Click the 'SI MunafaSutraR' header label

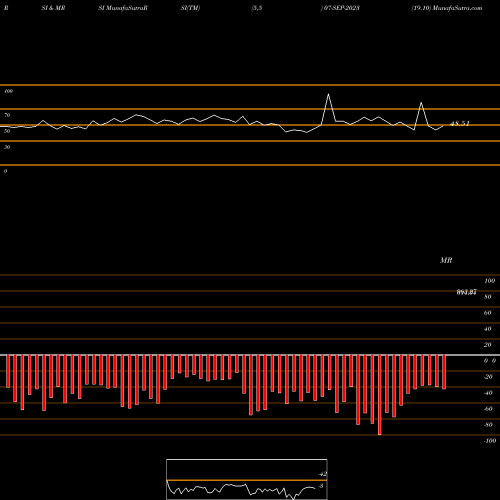[123, 8]
